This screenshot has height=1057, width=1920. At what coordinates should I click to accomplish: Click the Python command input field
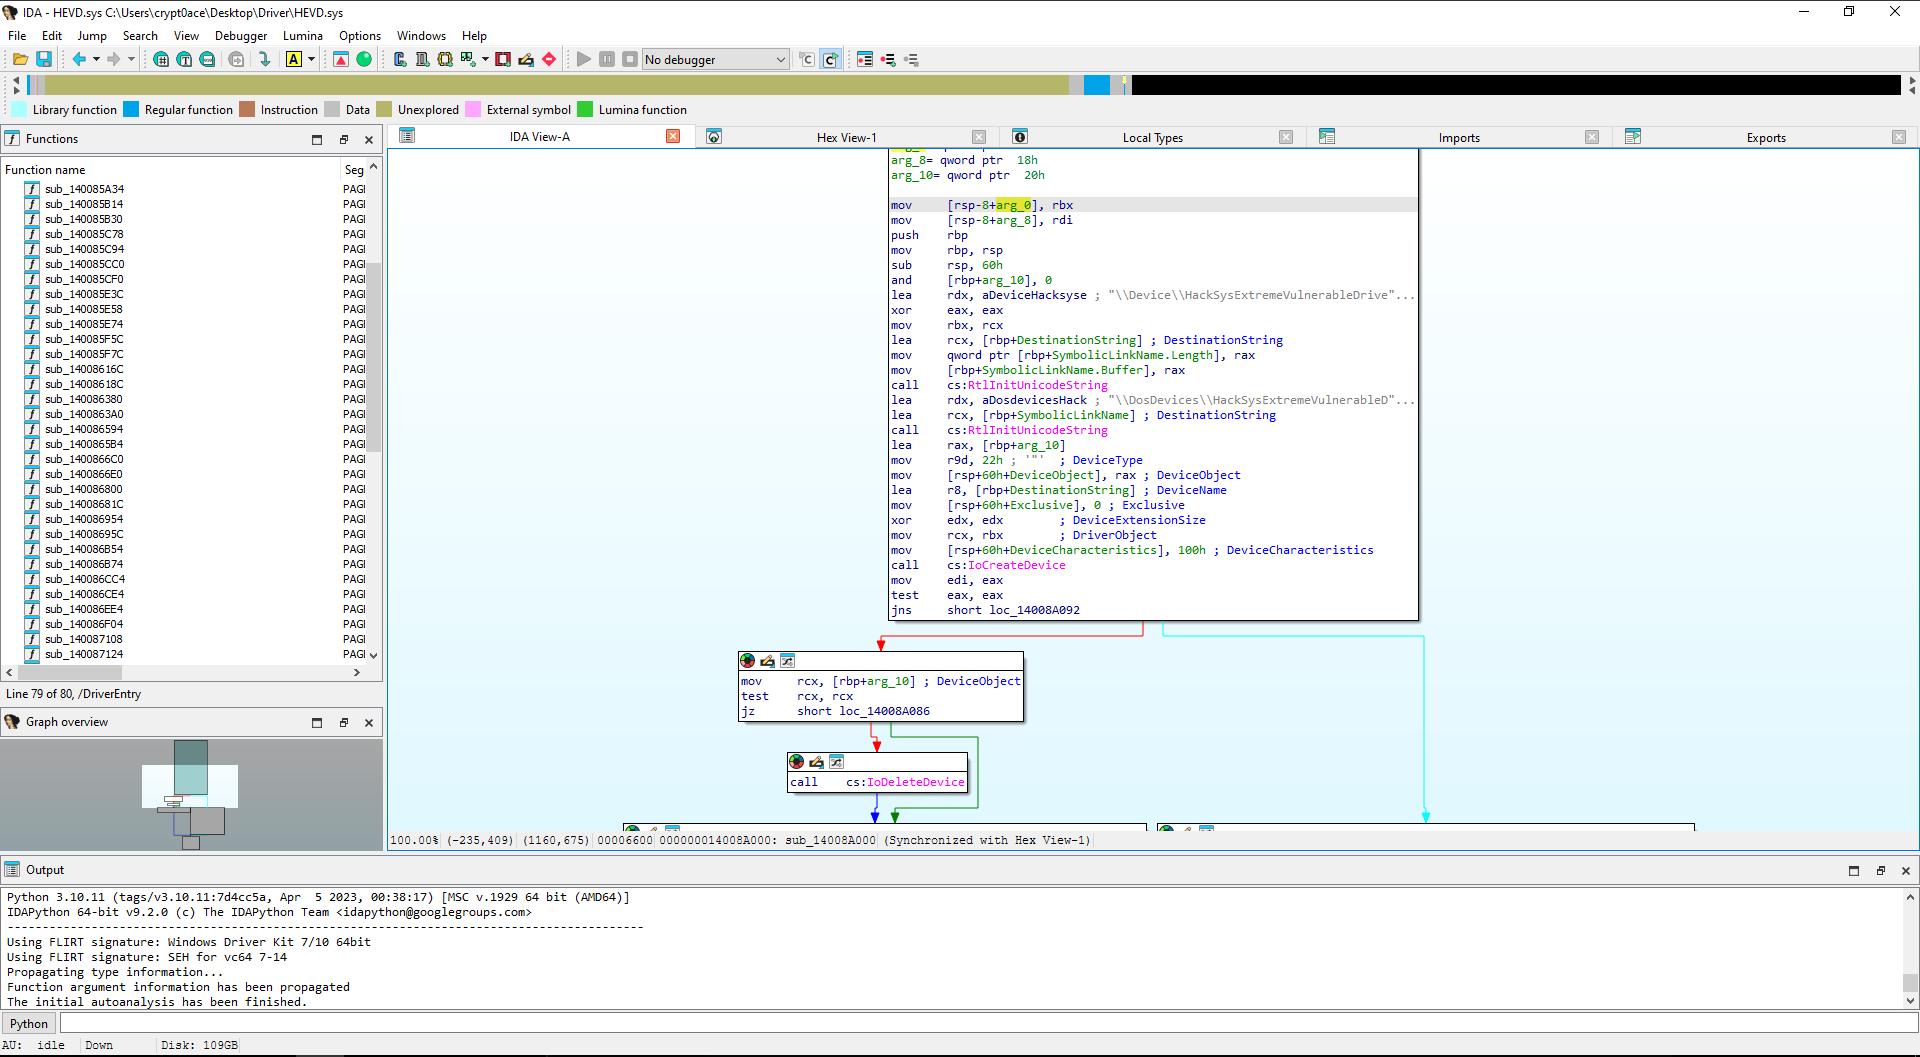(989, 1023)
